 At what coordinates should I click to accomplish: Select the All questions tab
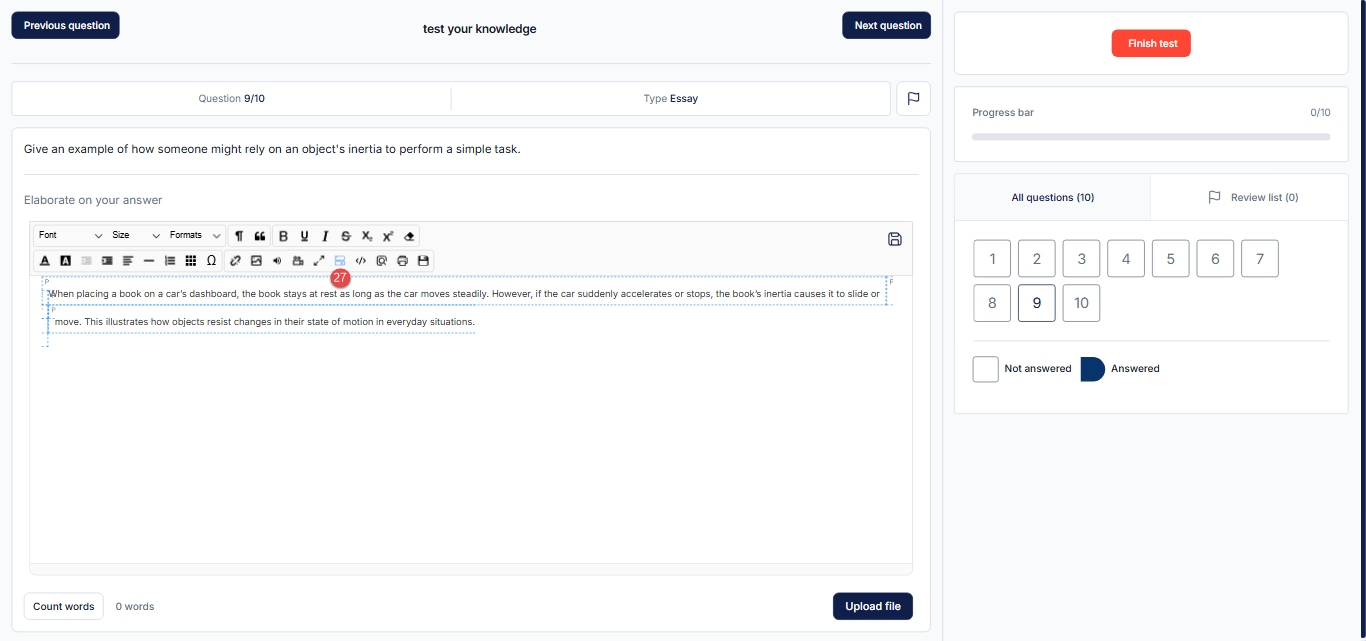pyautogui.click(x=1052, y=198)
